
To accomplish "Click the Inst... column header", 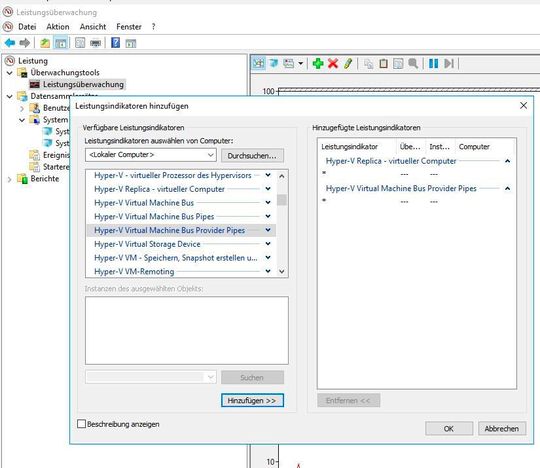I will 440,147.
